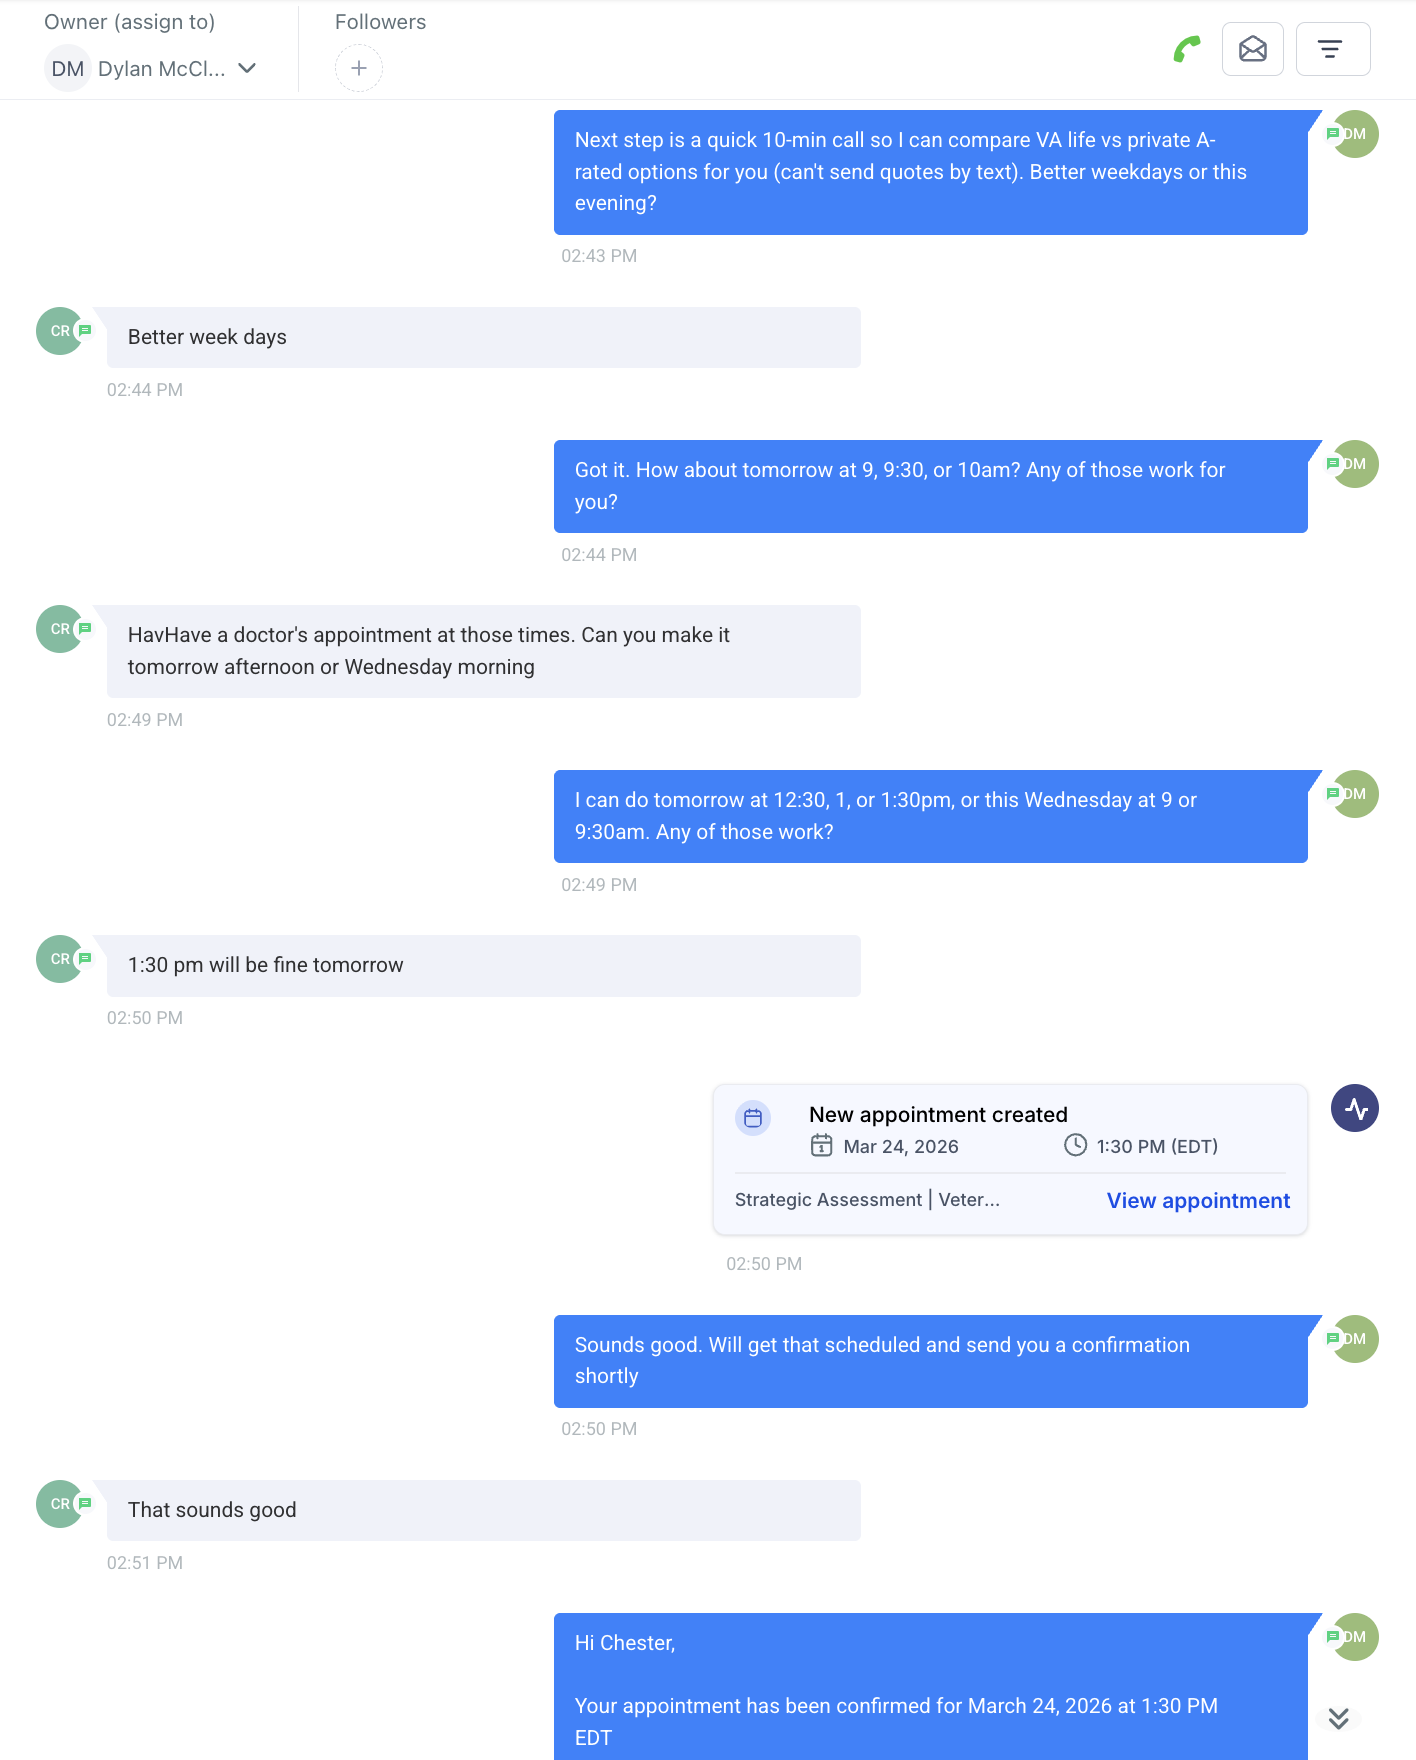Click the open envelope mark-read icon
This screenshot has width=1416, height=1760.
[x=1252, y=49]
